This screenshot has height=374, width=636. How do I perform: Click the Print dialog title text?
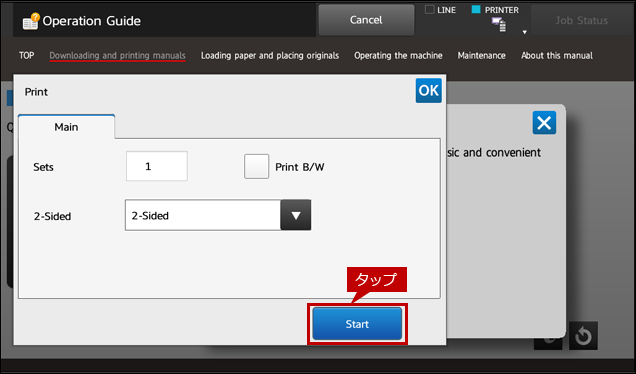point(36,92)
